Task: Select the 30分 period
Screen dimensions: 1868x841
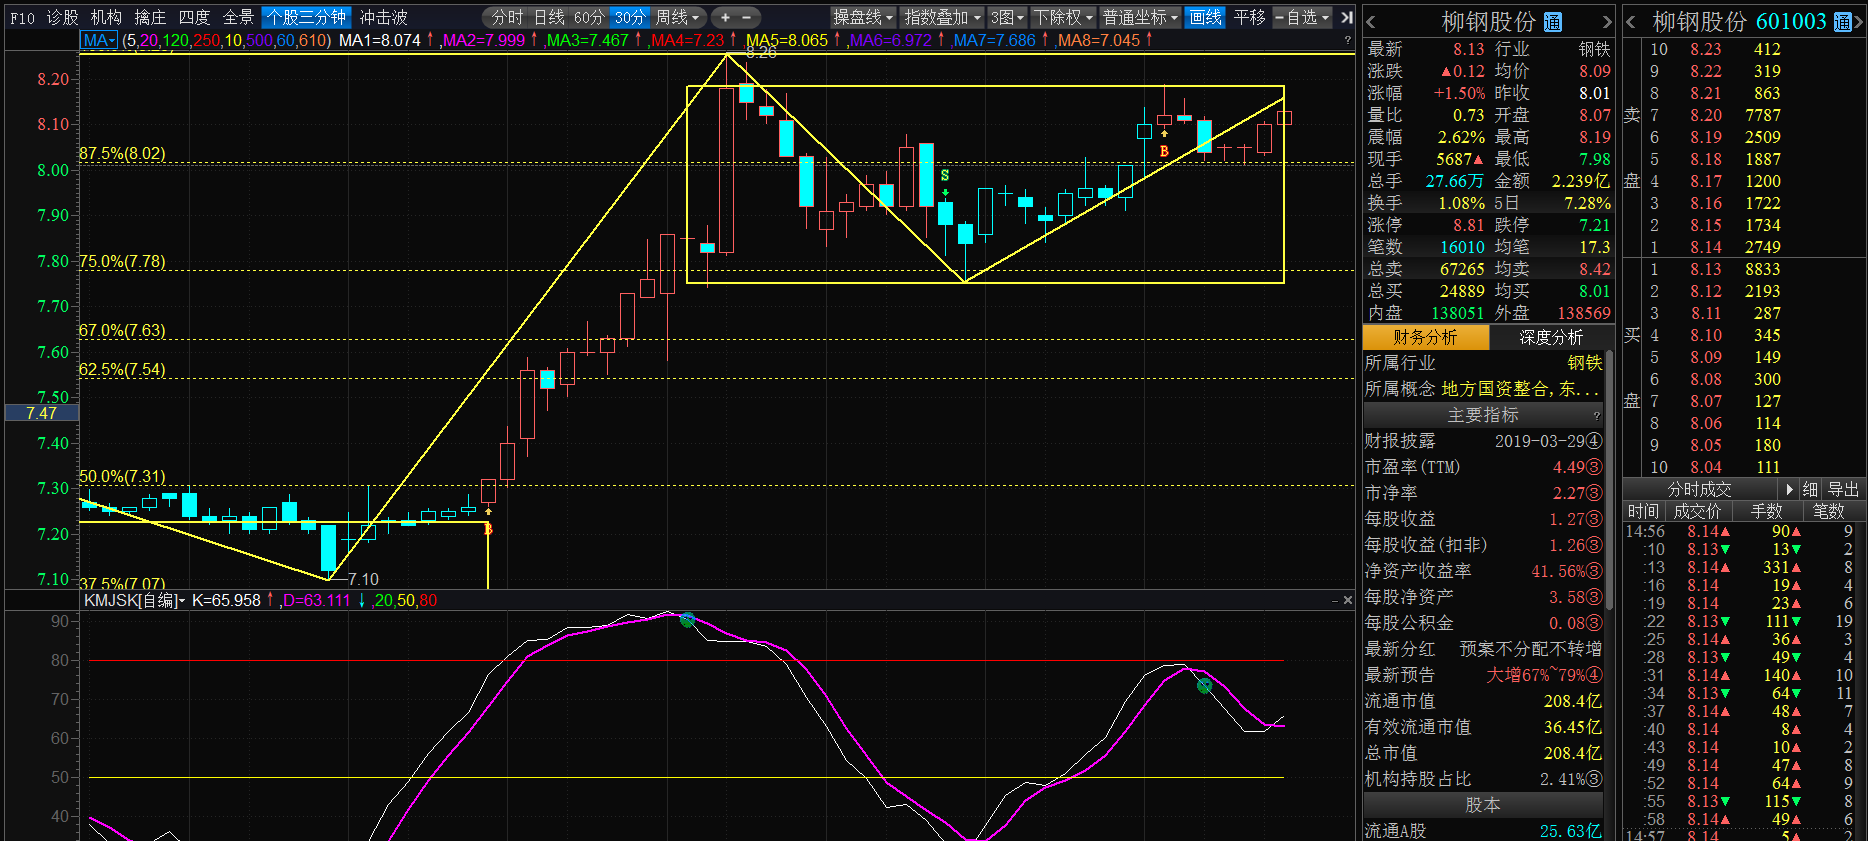Action: tap(630, 17)
